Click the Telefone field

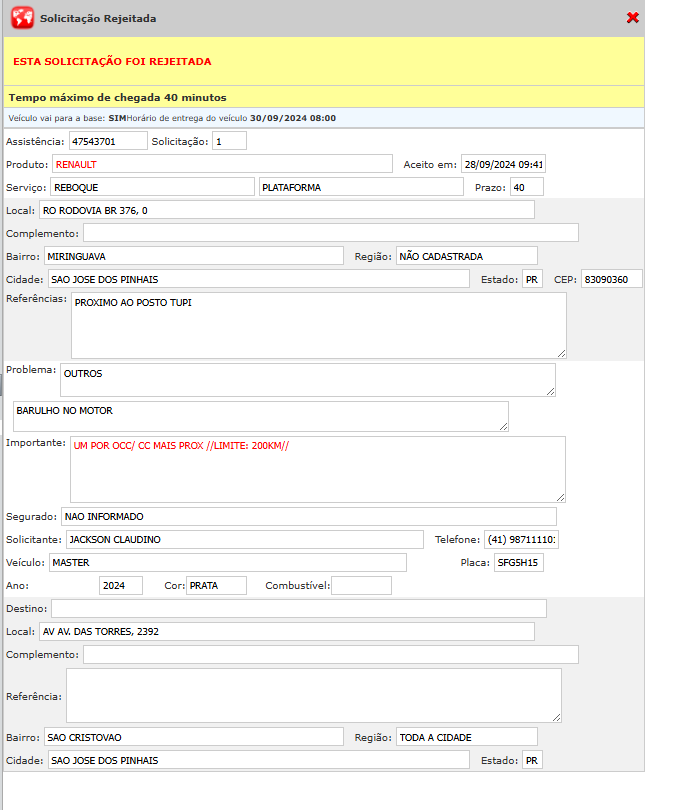coord(522,540)
